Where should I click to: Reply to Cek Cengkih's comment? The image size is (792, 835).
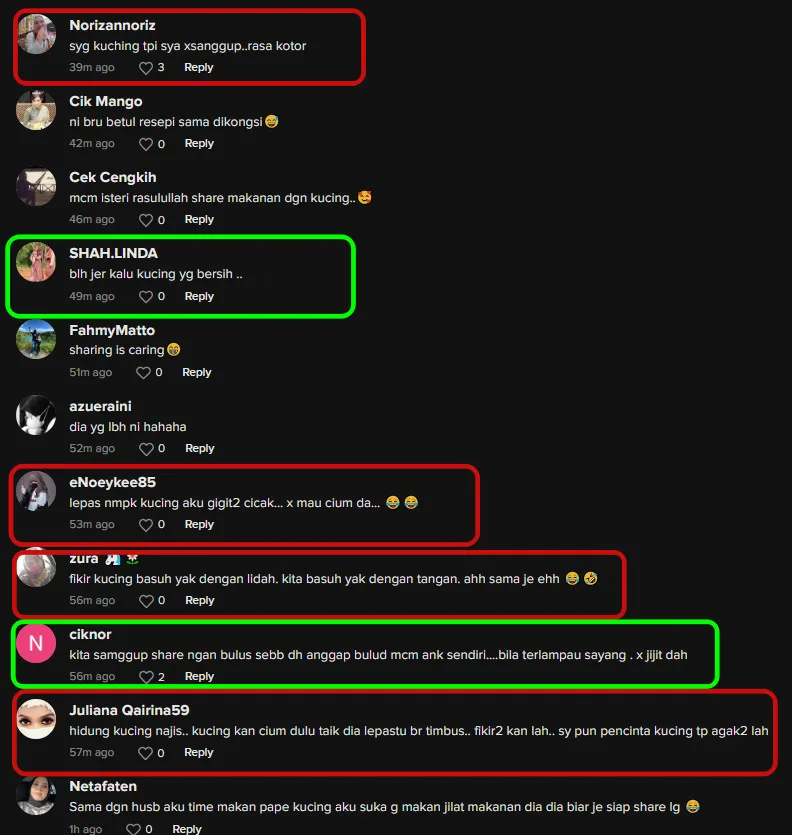click(x=199, y=219)
